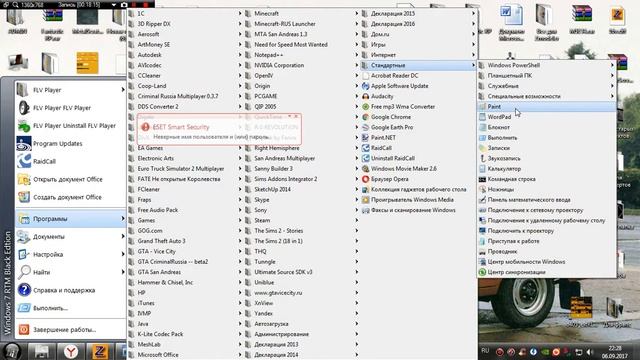Open the Записки sticky notes icon
The width and height of the screenshot is (640, 360).
point(482,148)
